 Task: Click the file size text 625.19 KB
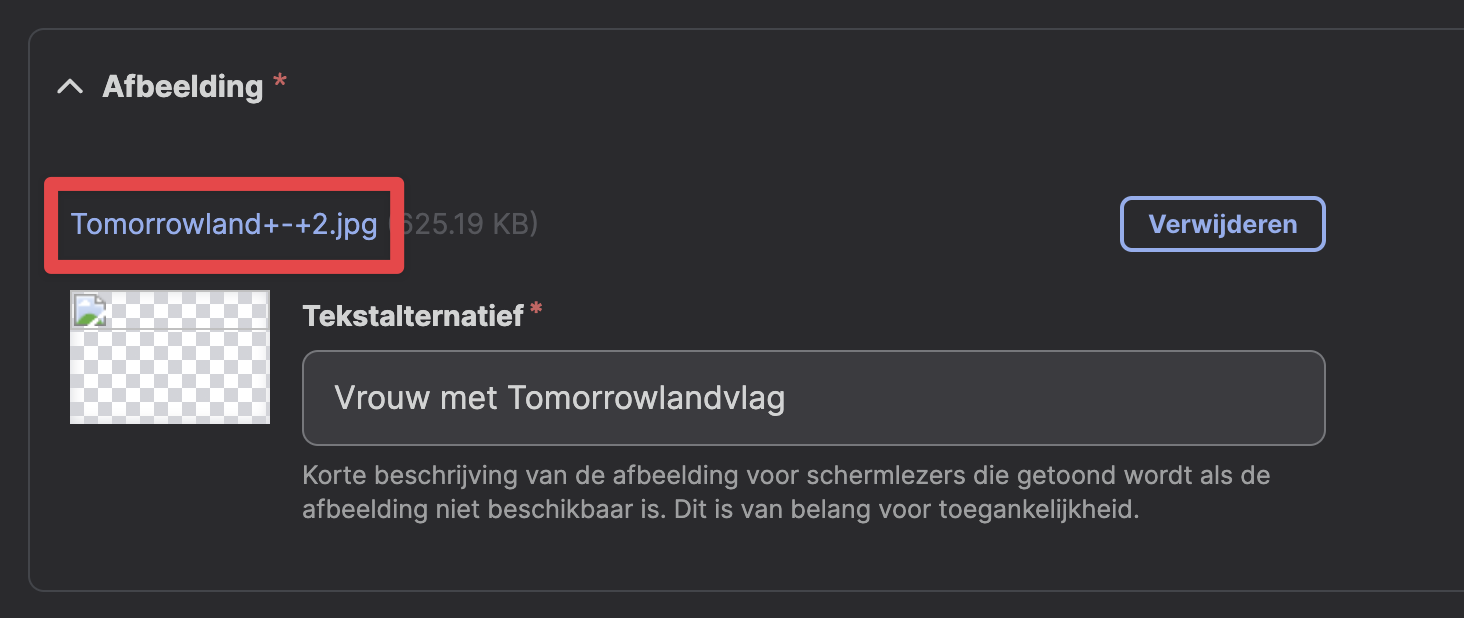pyautogui.click(x=463, y=224)
